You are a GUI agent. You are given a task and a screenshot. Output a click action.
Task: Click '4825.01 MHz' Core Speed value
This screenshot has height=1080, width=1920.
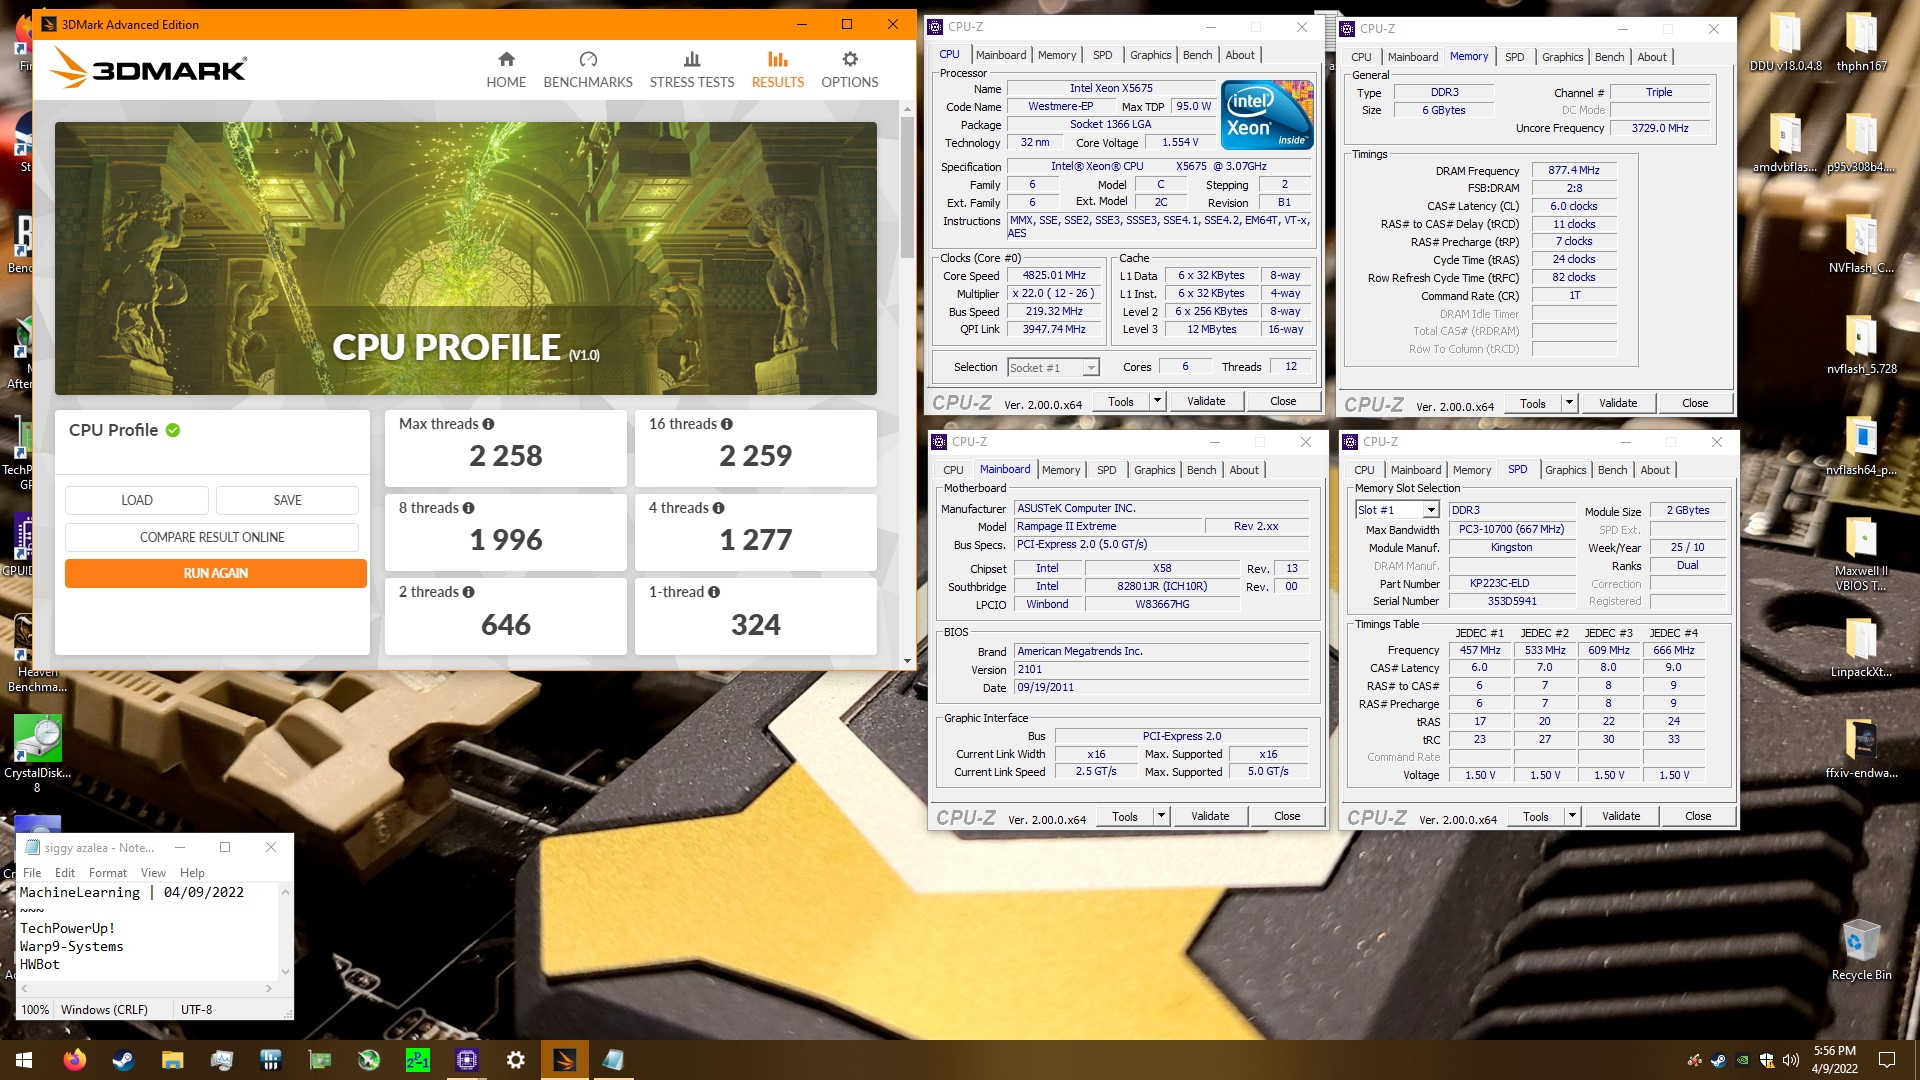tap(1053, 275)
